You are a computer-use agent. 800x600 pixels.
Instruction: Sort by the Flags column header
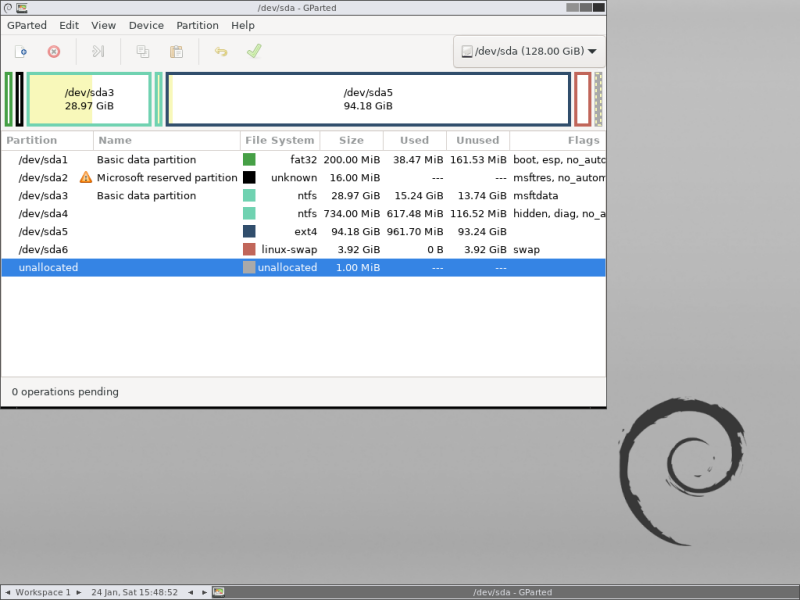558,140
